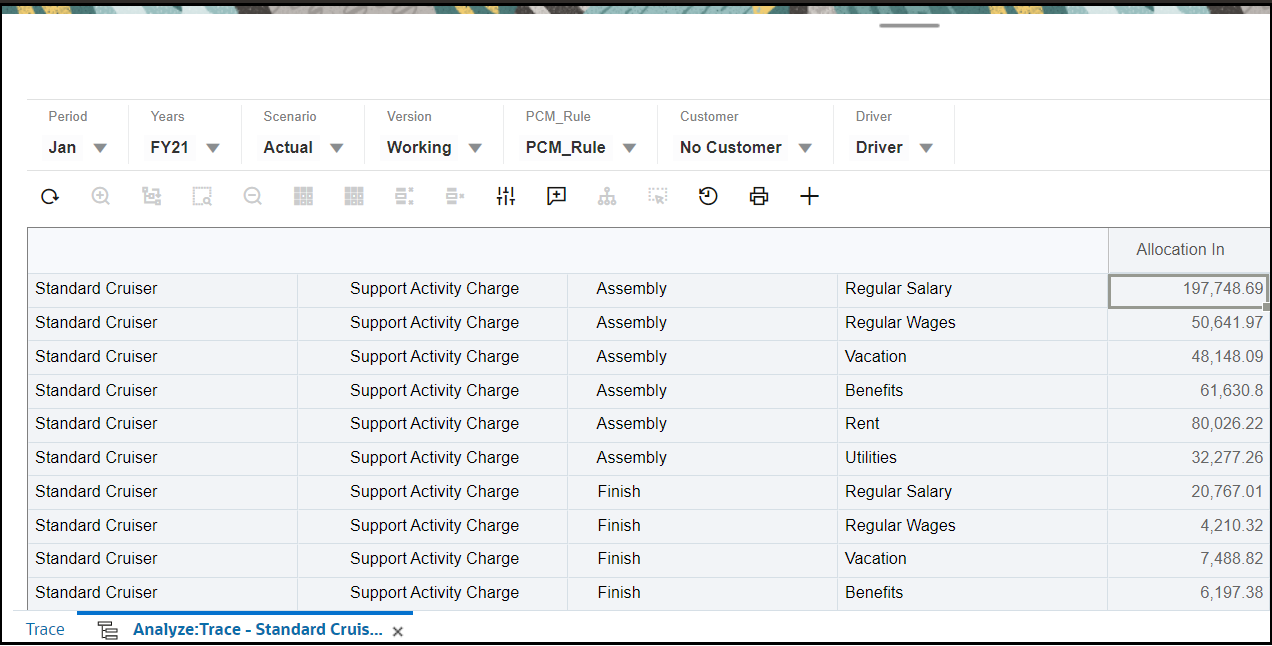Click the second grid layout icon
Viewport: 1272px width, 646px height.
tap(354, 197)
